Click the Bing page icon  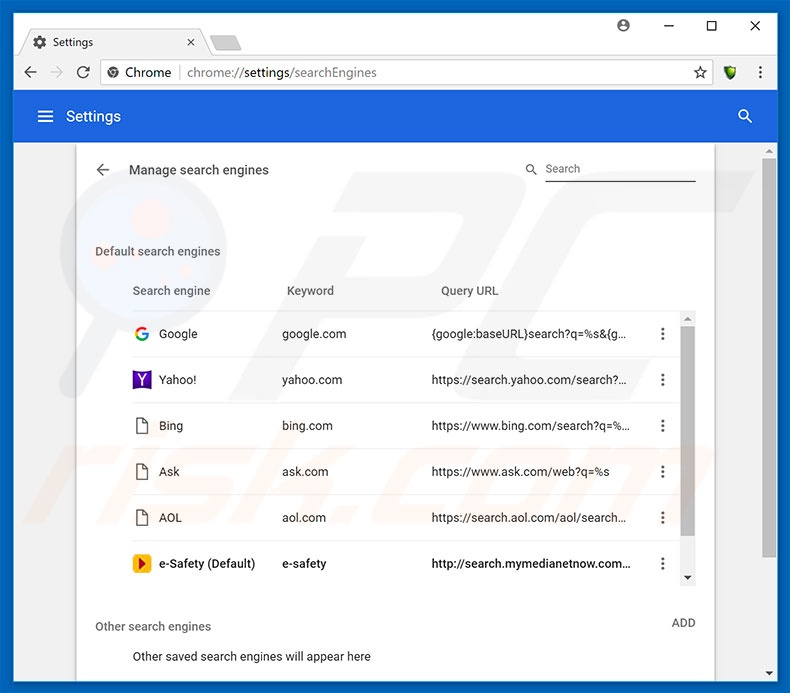(x=142, y=426)
